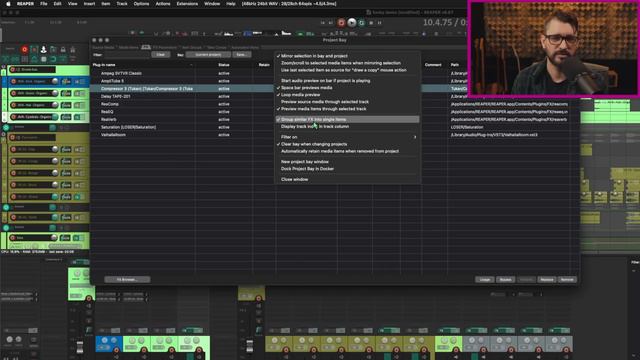Open the Track menu
The width and height of the screenshot is (640, 360).
click(x=122, y=4)
